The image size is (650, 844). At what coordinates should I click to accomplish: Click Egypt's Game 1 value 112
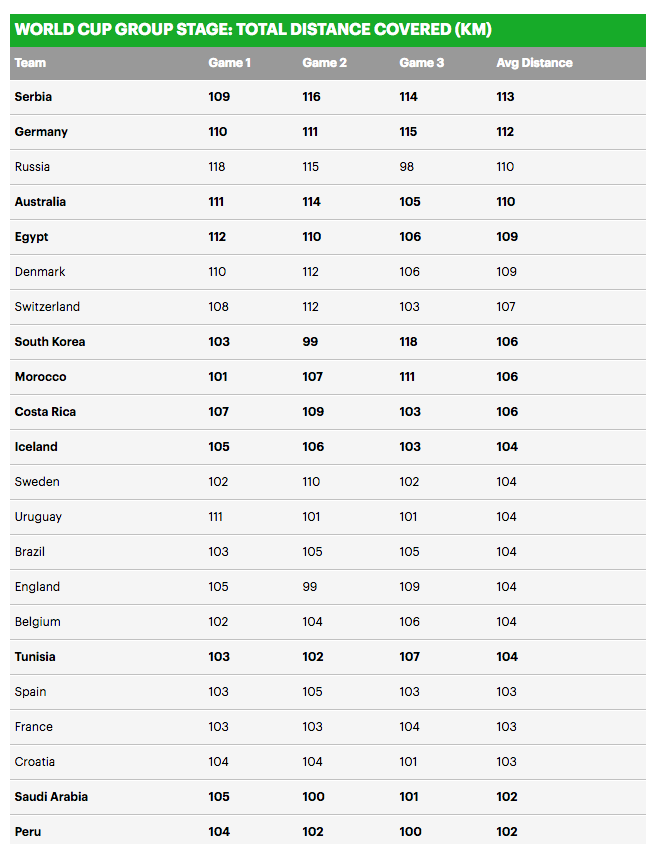point(218,237)
